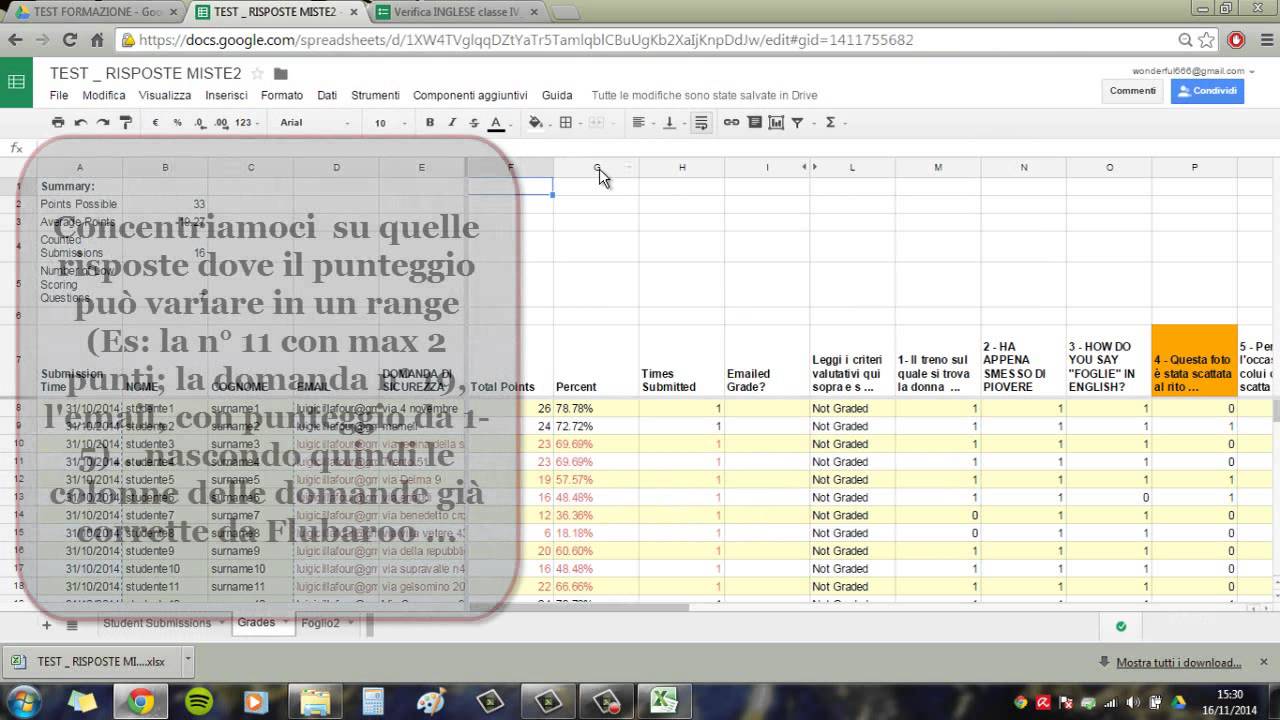Open the Formato menu

click(282, 95)
